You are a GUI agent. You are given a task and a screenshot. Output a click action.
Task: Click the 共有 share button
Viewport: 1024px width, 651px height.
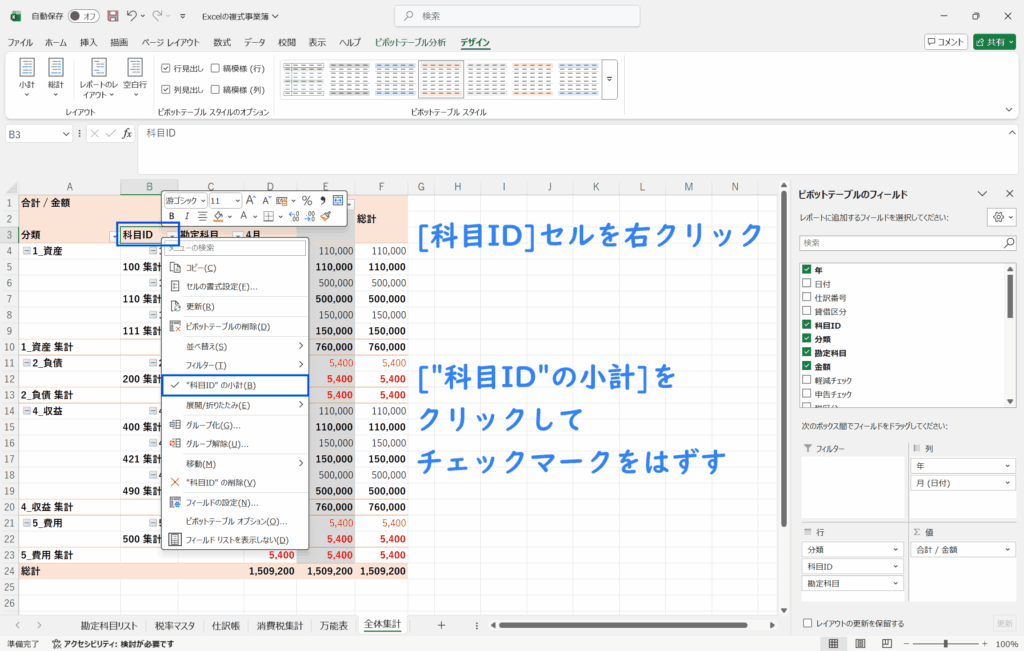click(994, 42)
